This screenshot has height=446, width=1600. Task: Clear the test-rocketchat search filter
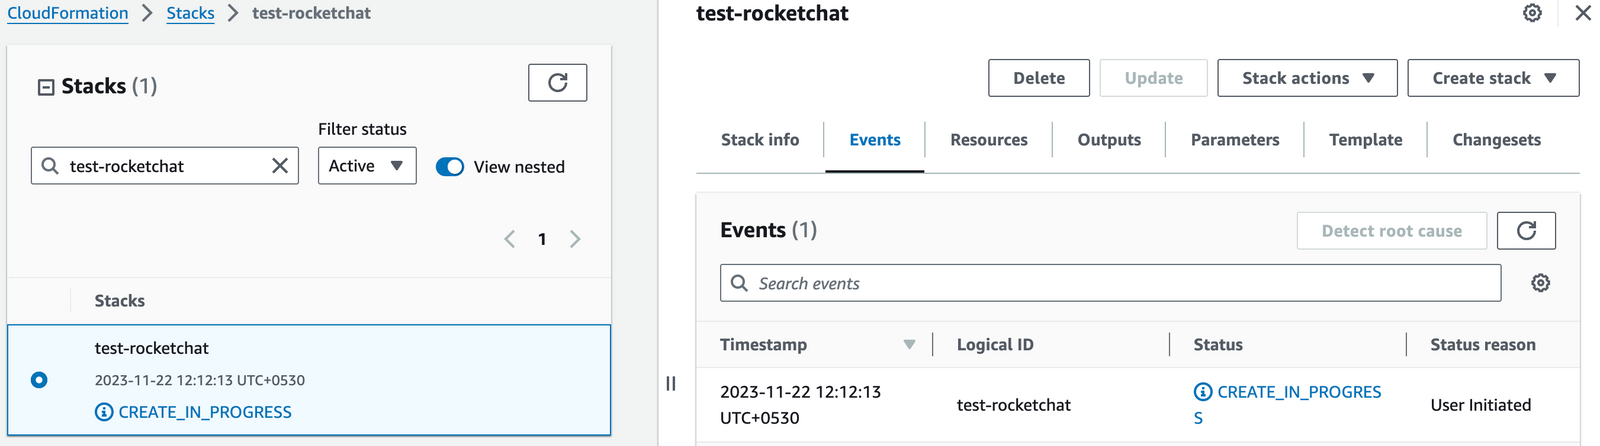pos(280,166)
